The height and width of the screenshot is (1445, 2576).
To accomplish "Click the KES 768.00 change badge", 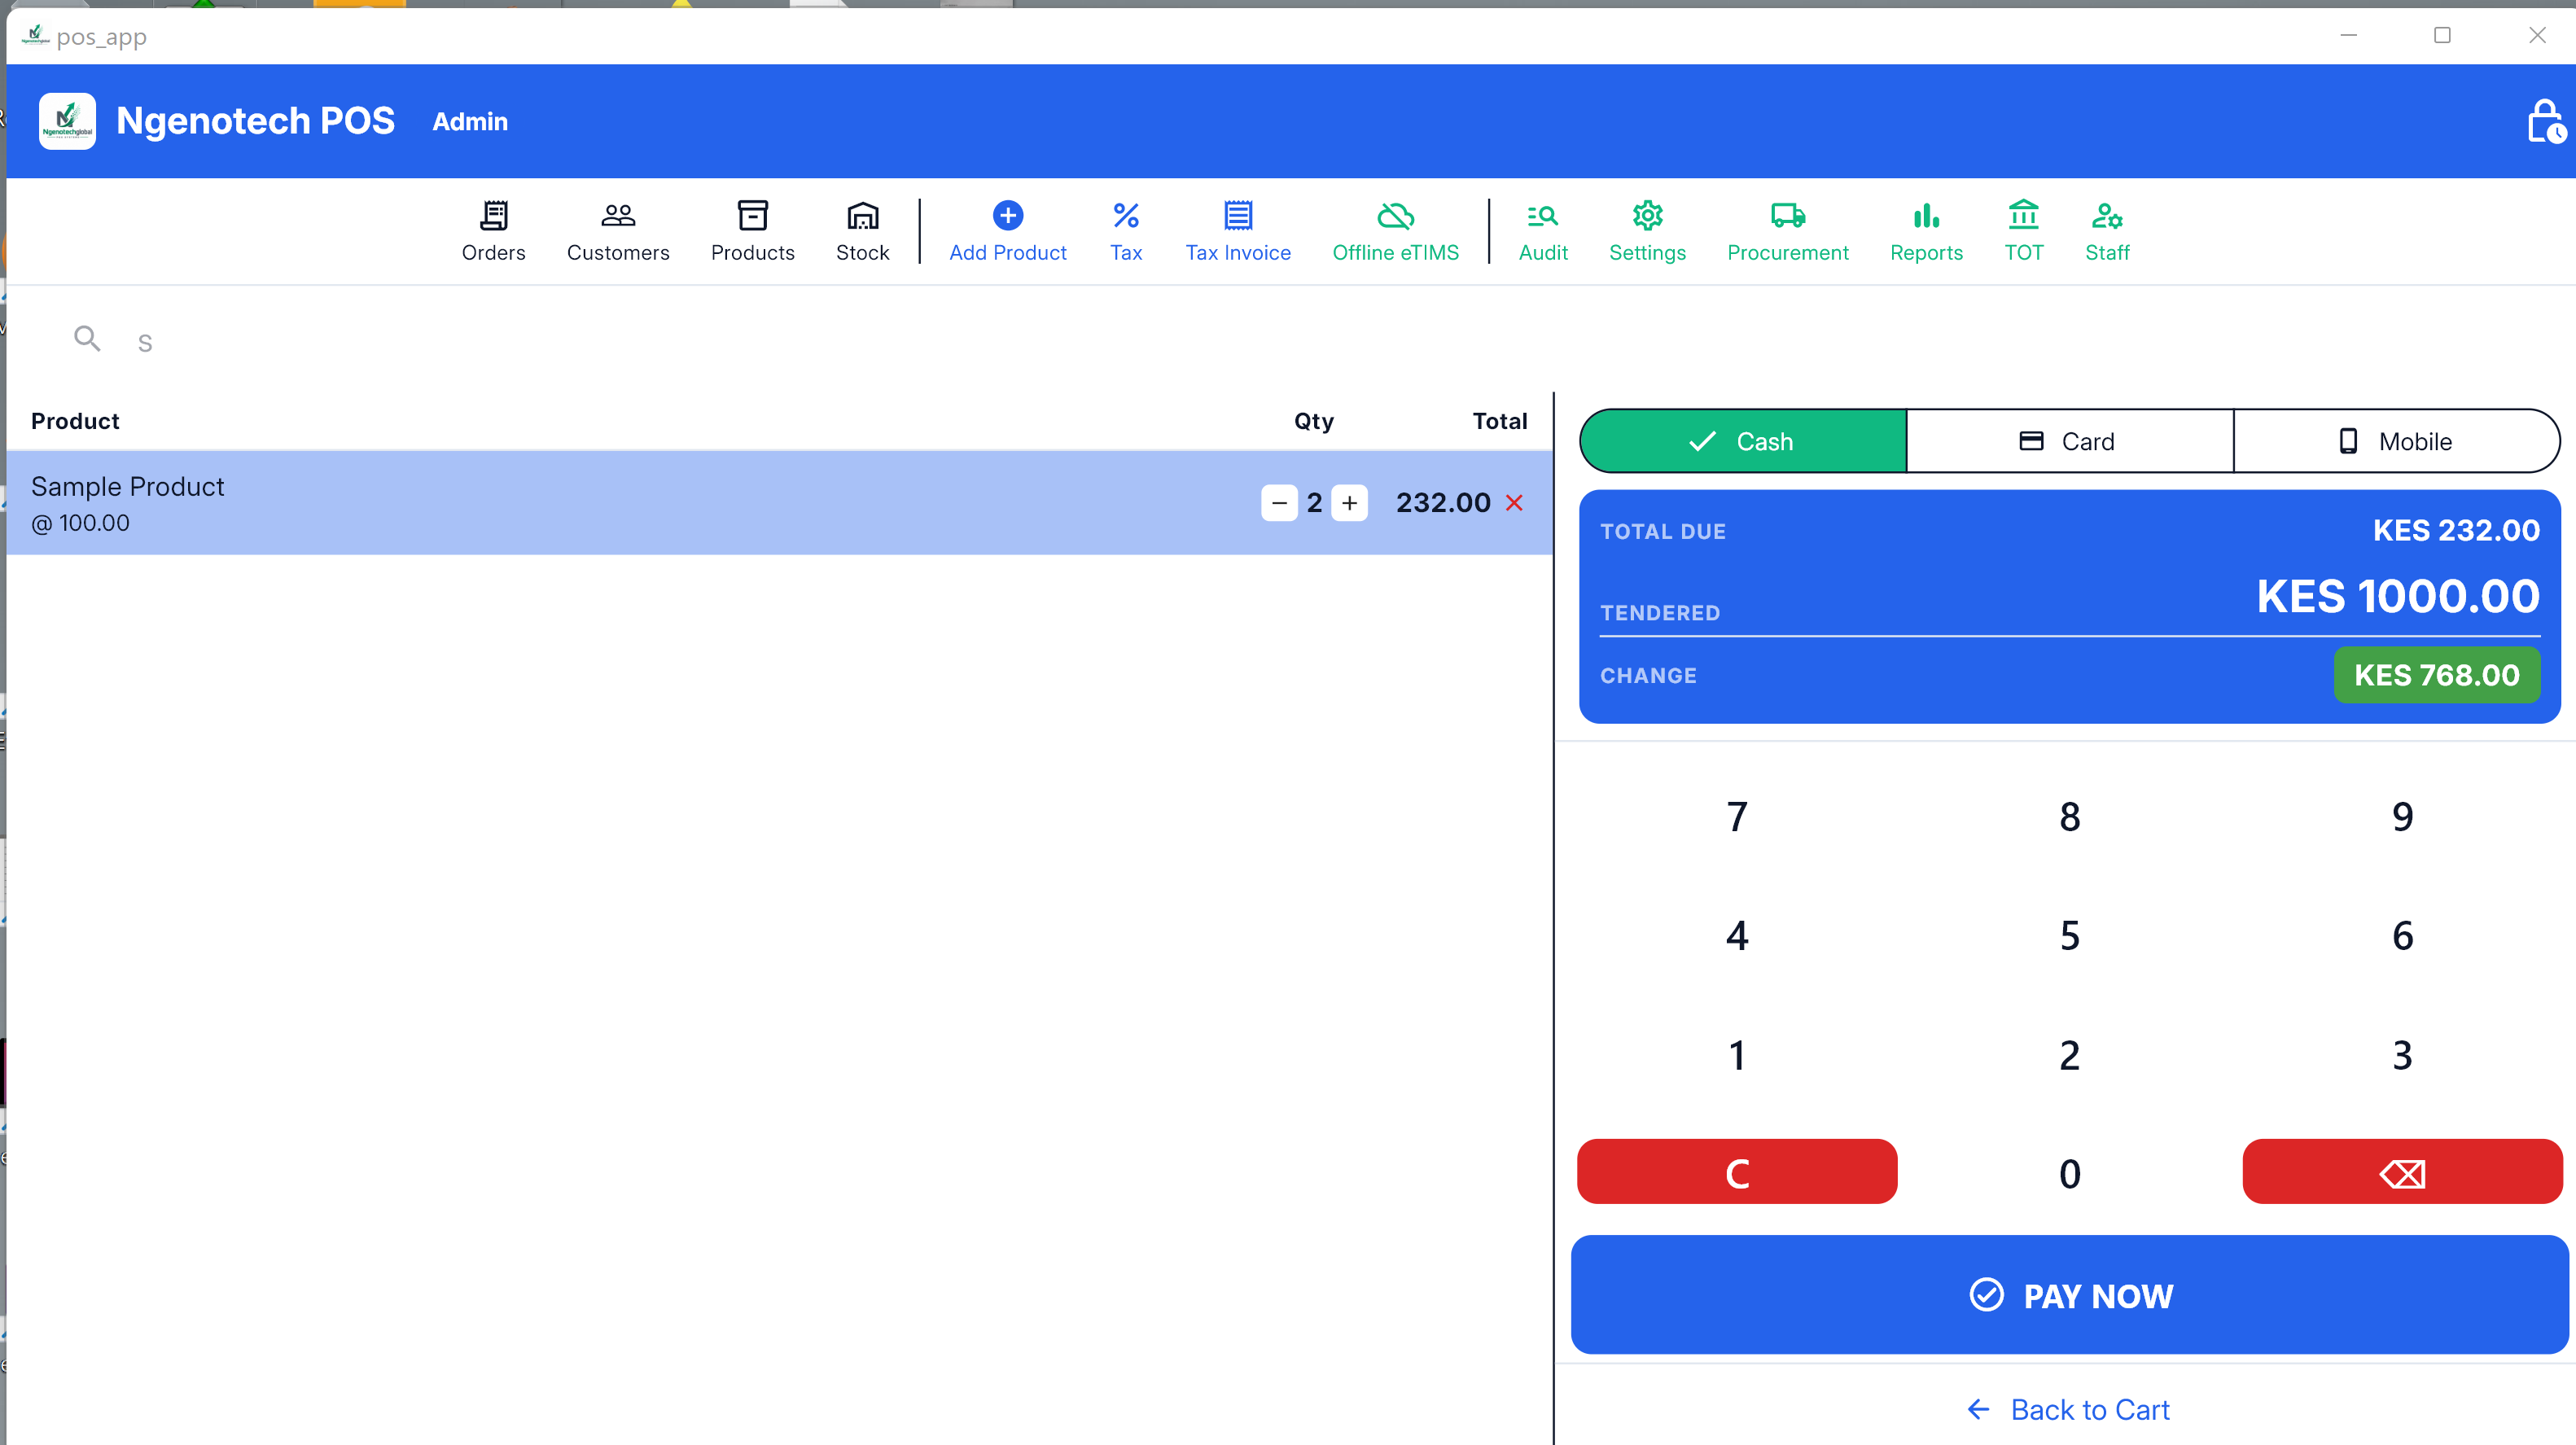I will [x=2436, y=675].
